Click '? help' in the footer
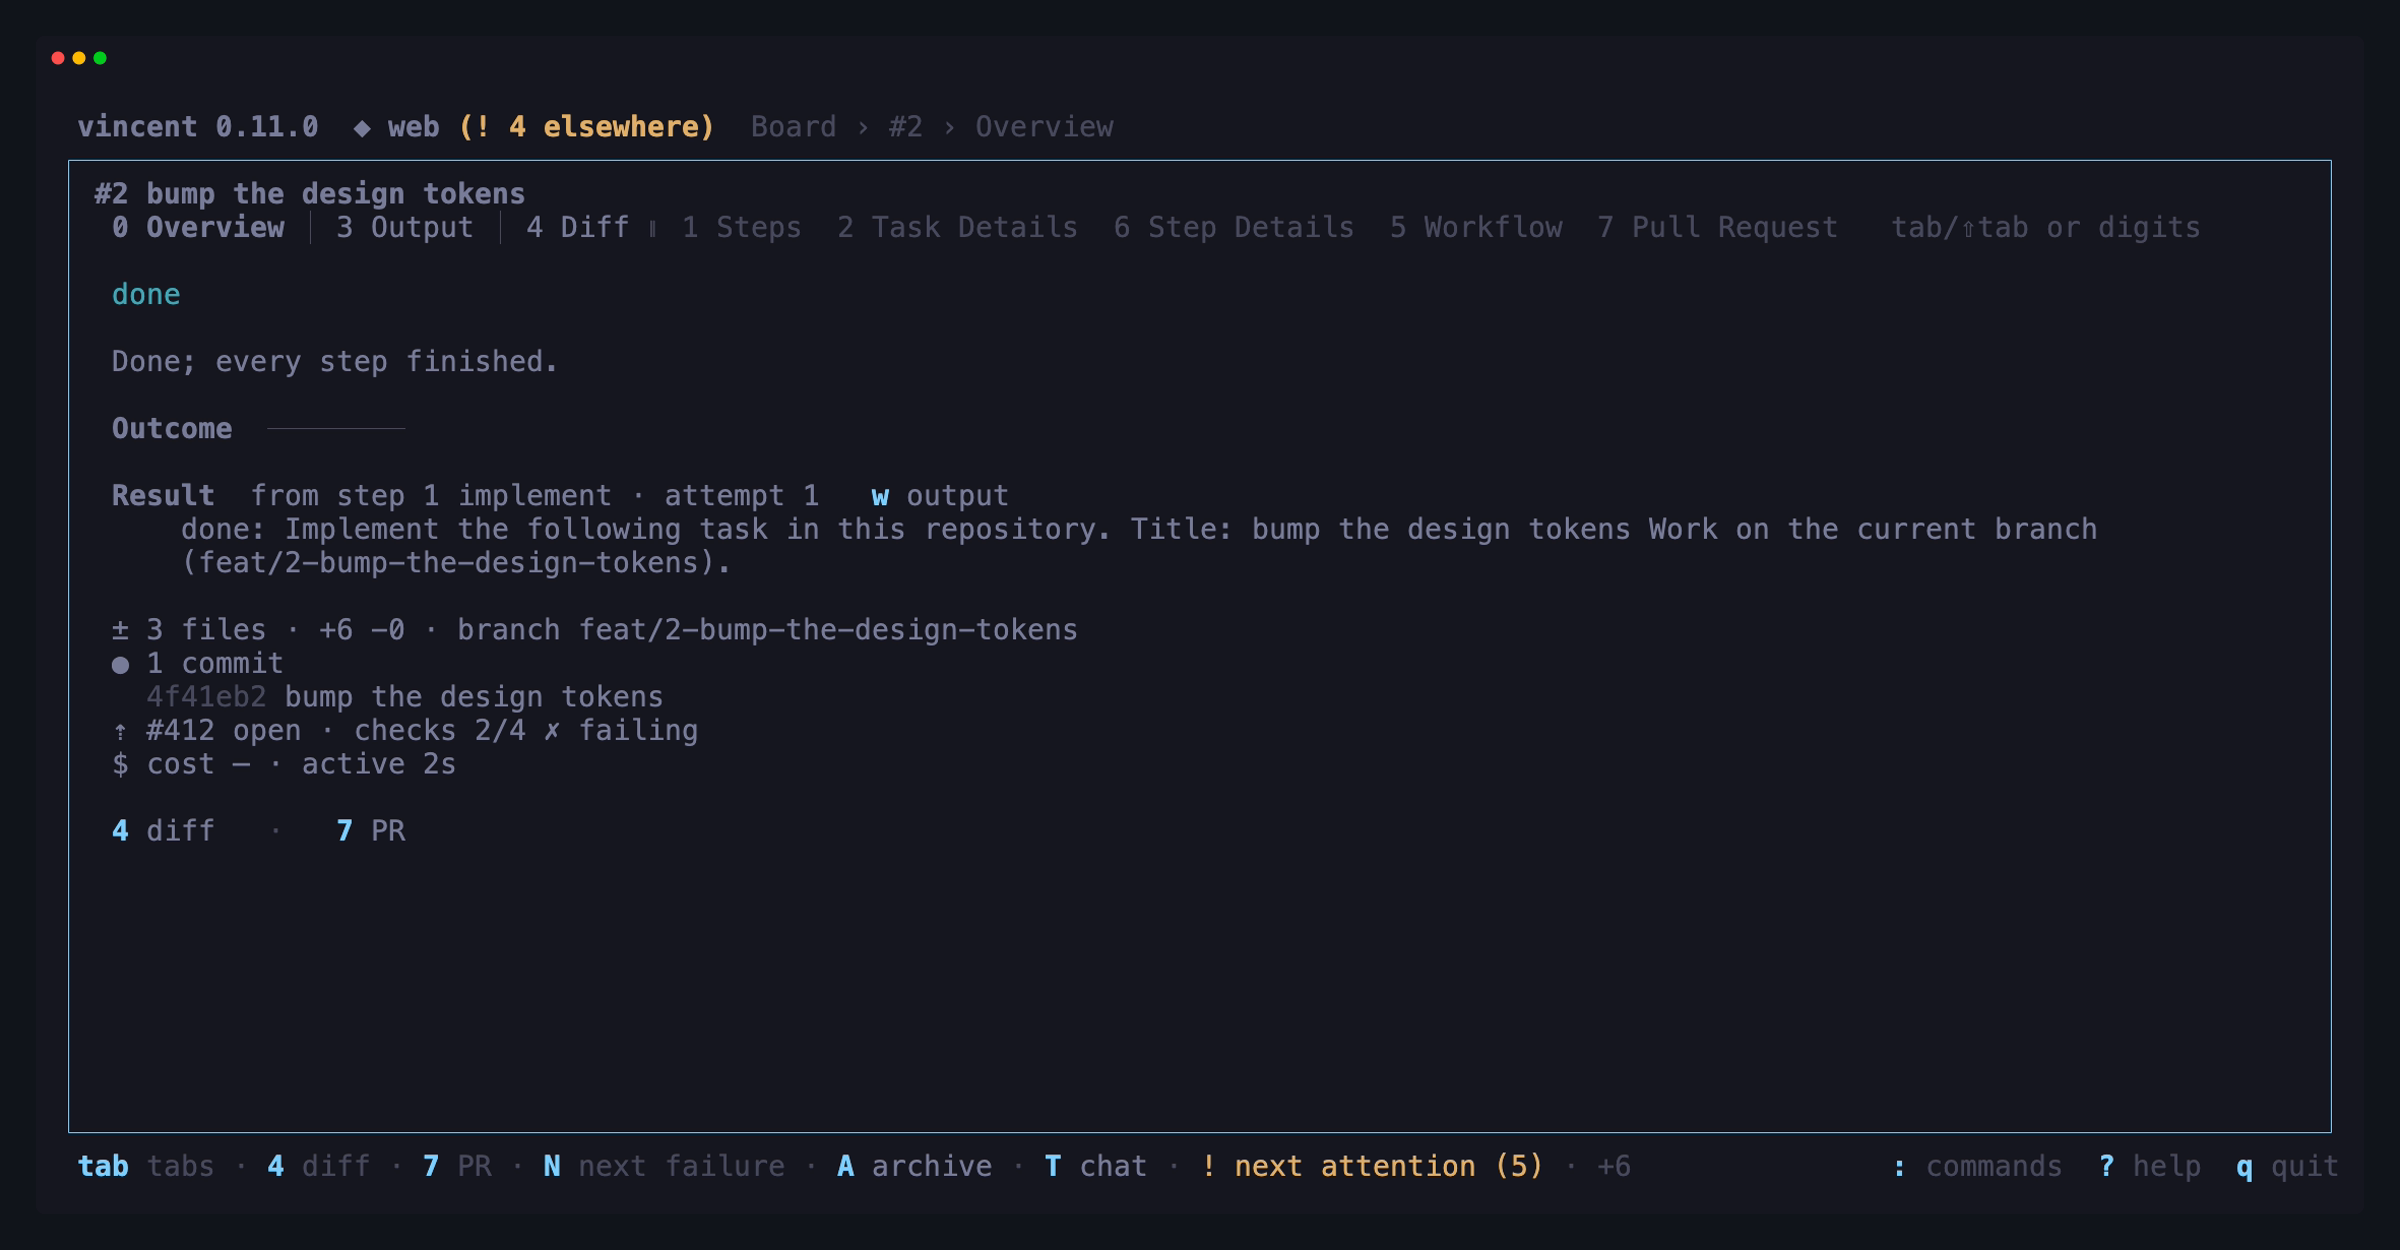Screen dimensions: 2400x1250 (2150, 1167)
